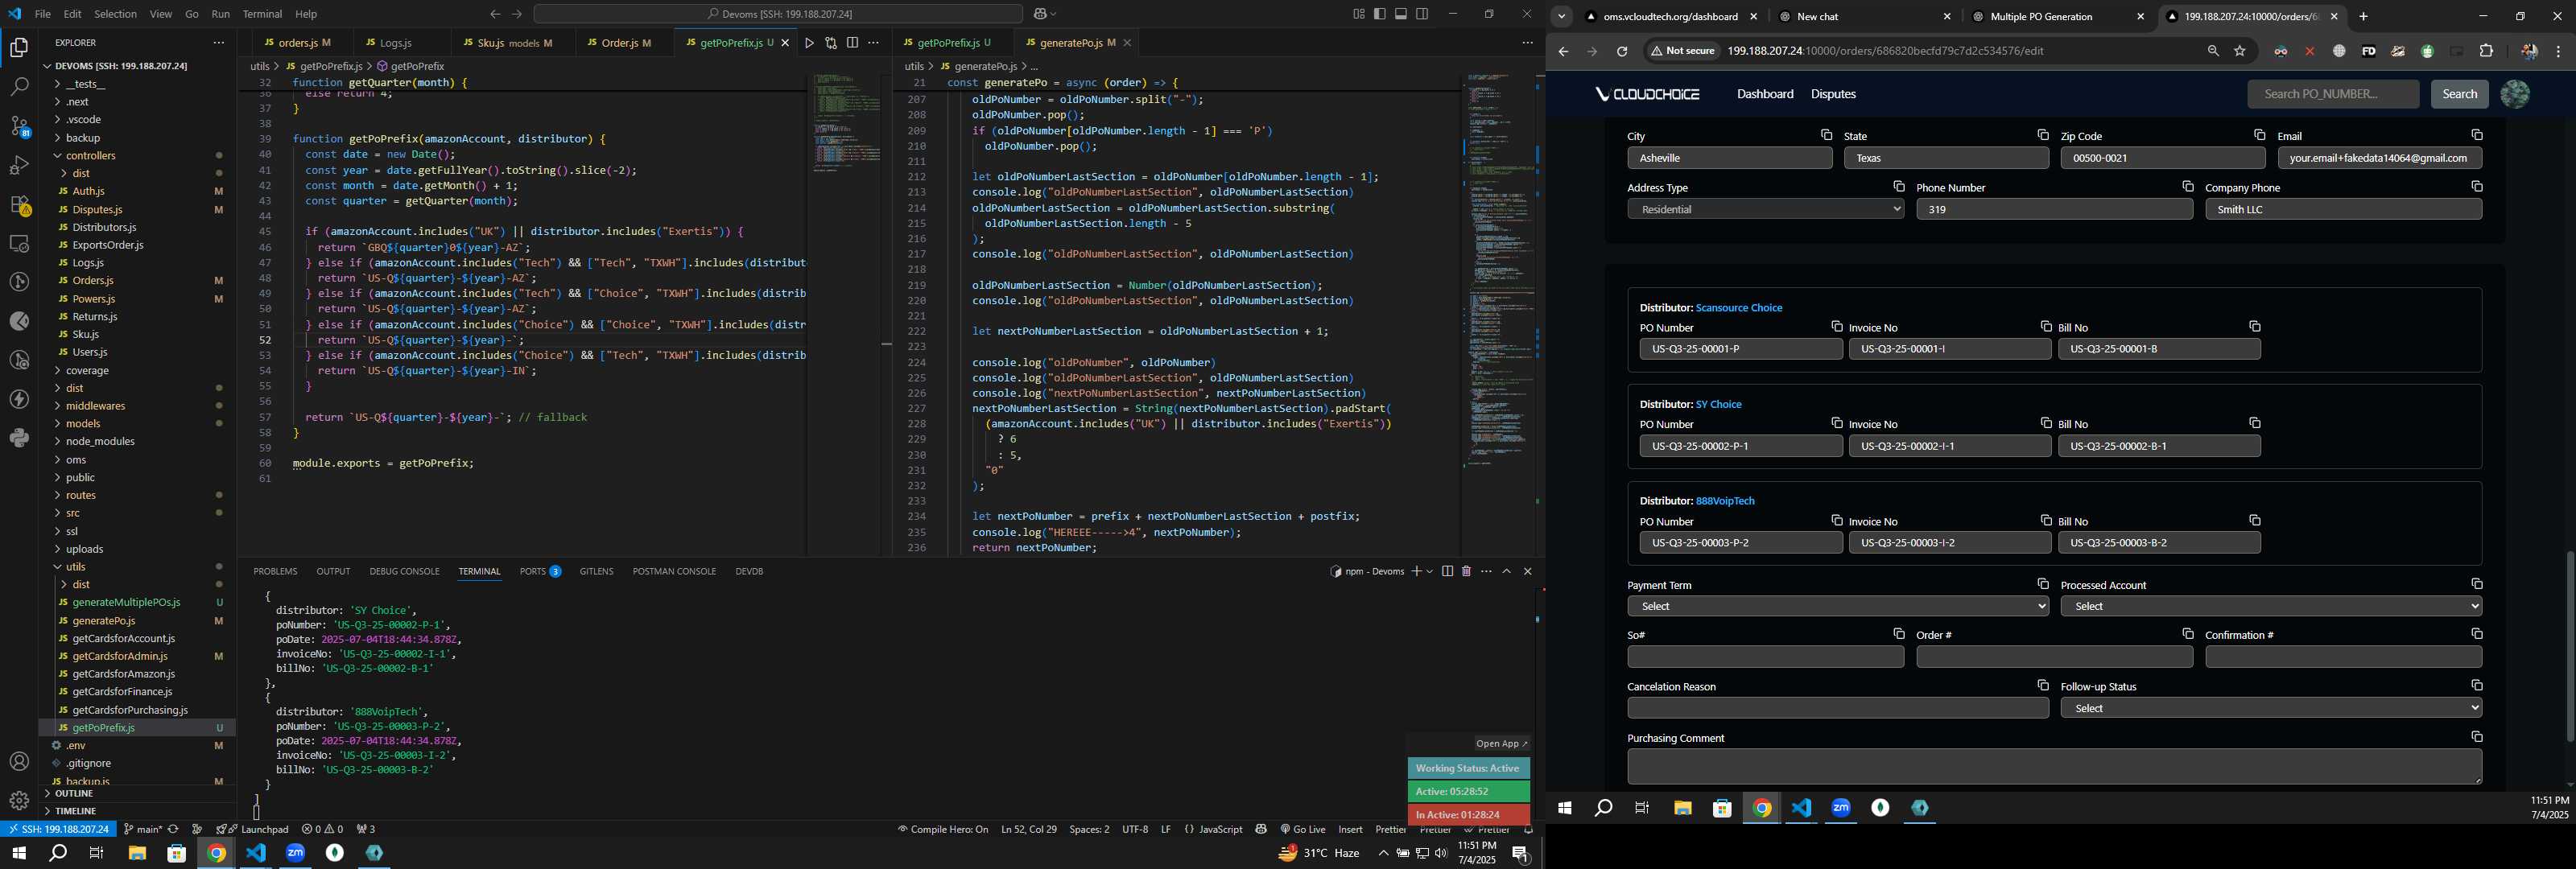Viewport: 2576px width, 869px height.
Task: Open the Follow-up Status dropdown
Action: click(x=2271, y=708)
